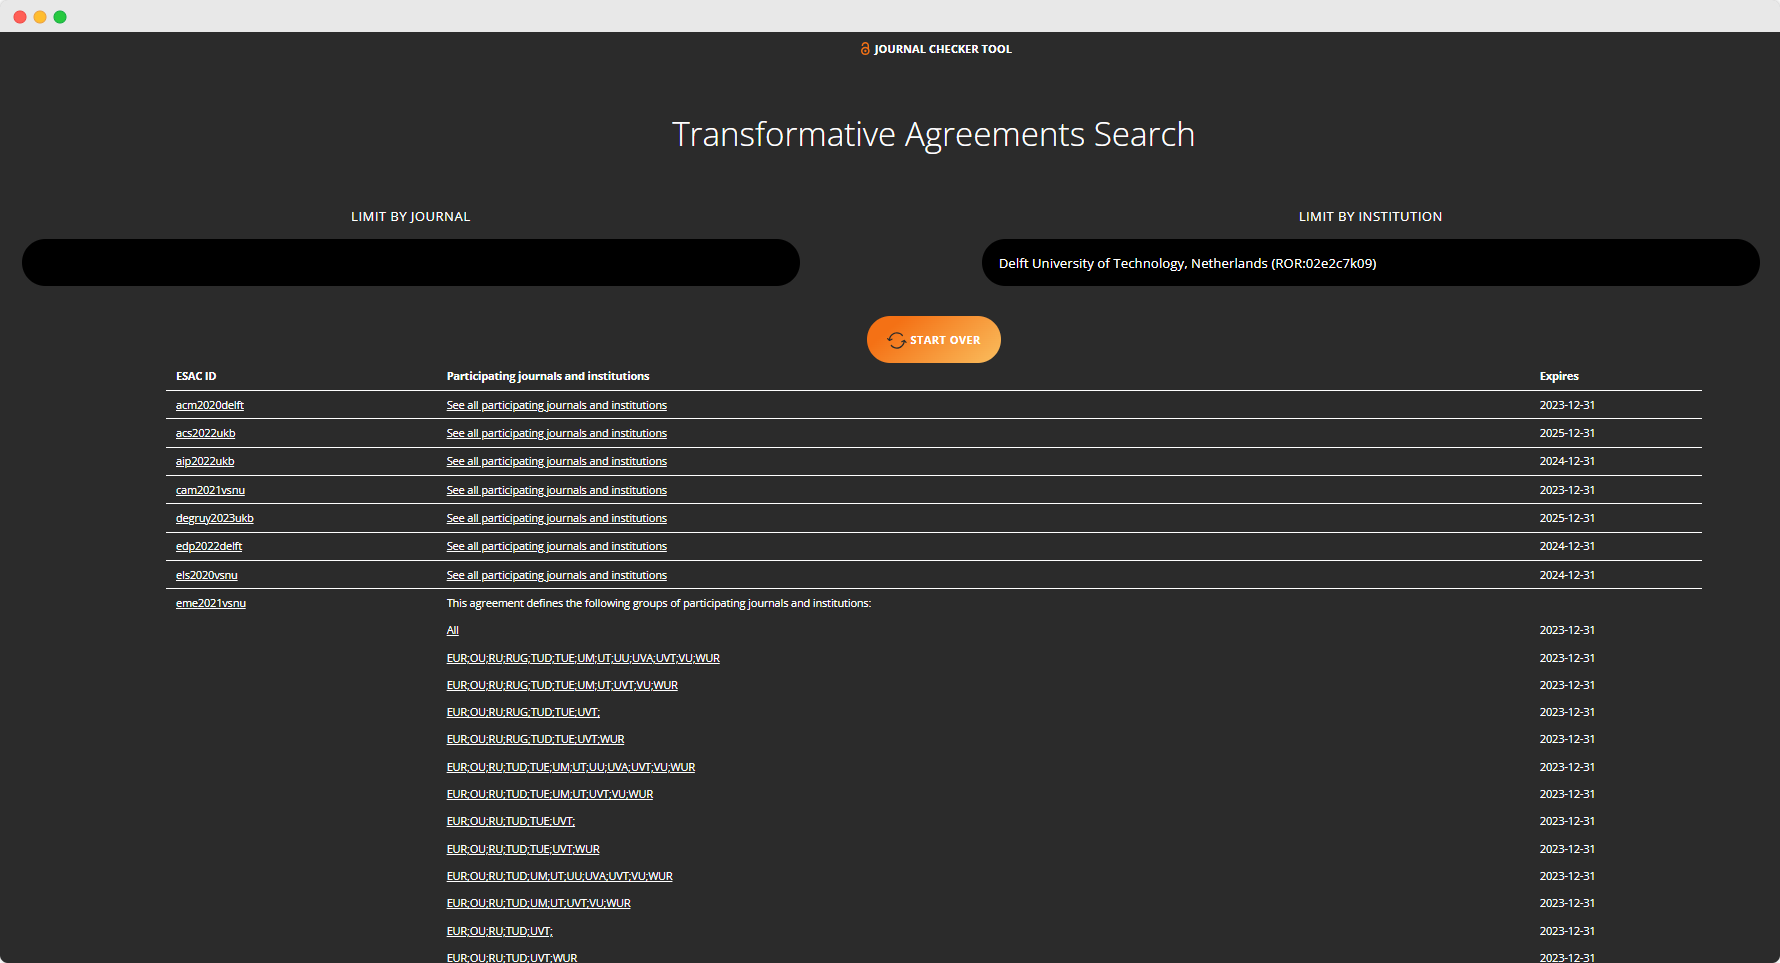The width and height of the screenshot is (1780, 963).
Task: Focus the Limit by Journal search field
Action: [411, 262]
